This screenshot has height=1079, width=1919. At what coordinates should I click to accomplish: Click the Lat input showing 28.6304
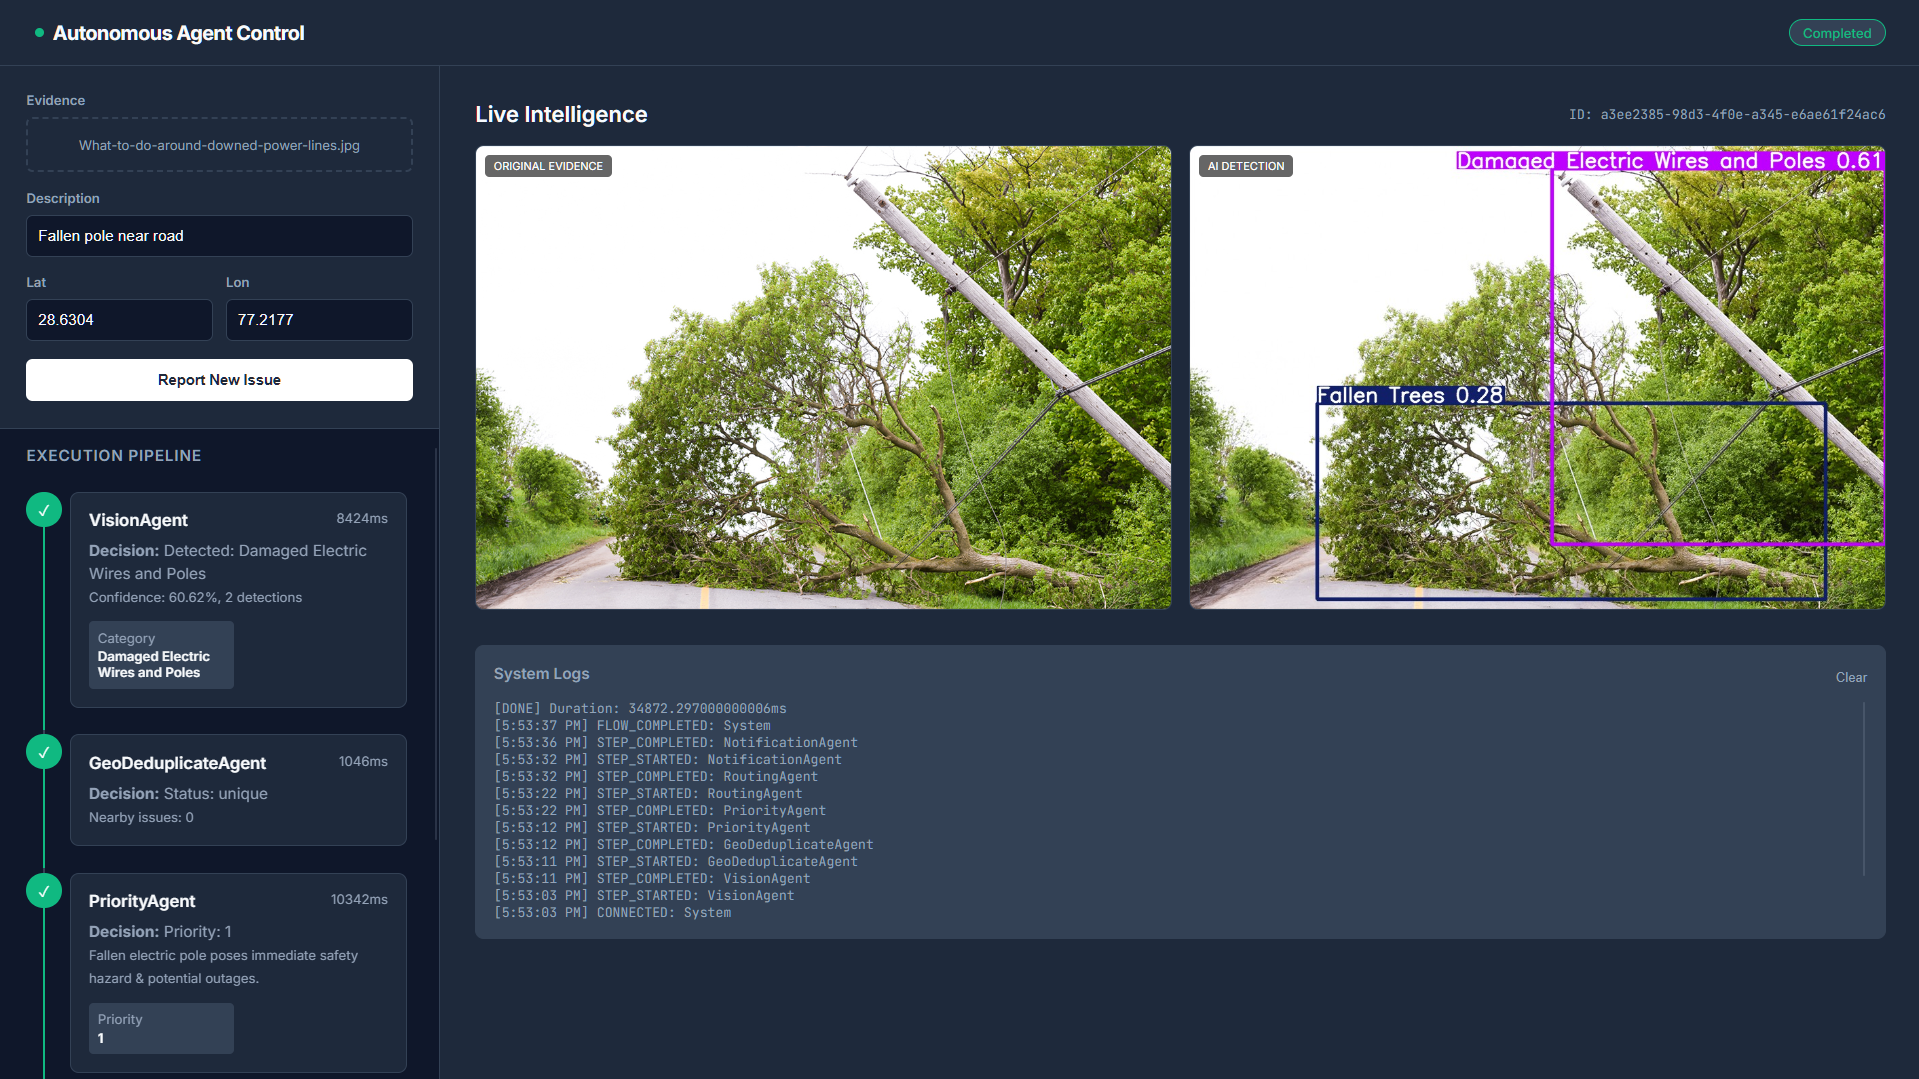pyautogui.click(x=119, y=319)
